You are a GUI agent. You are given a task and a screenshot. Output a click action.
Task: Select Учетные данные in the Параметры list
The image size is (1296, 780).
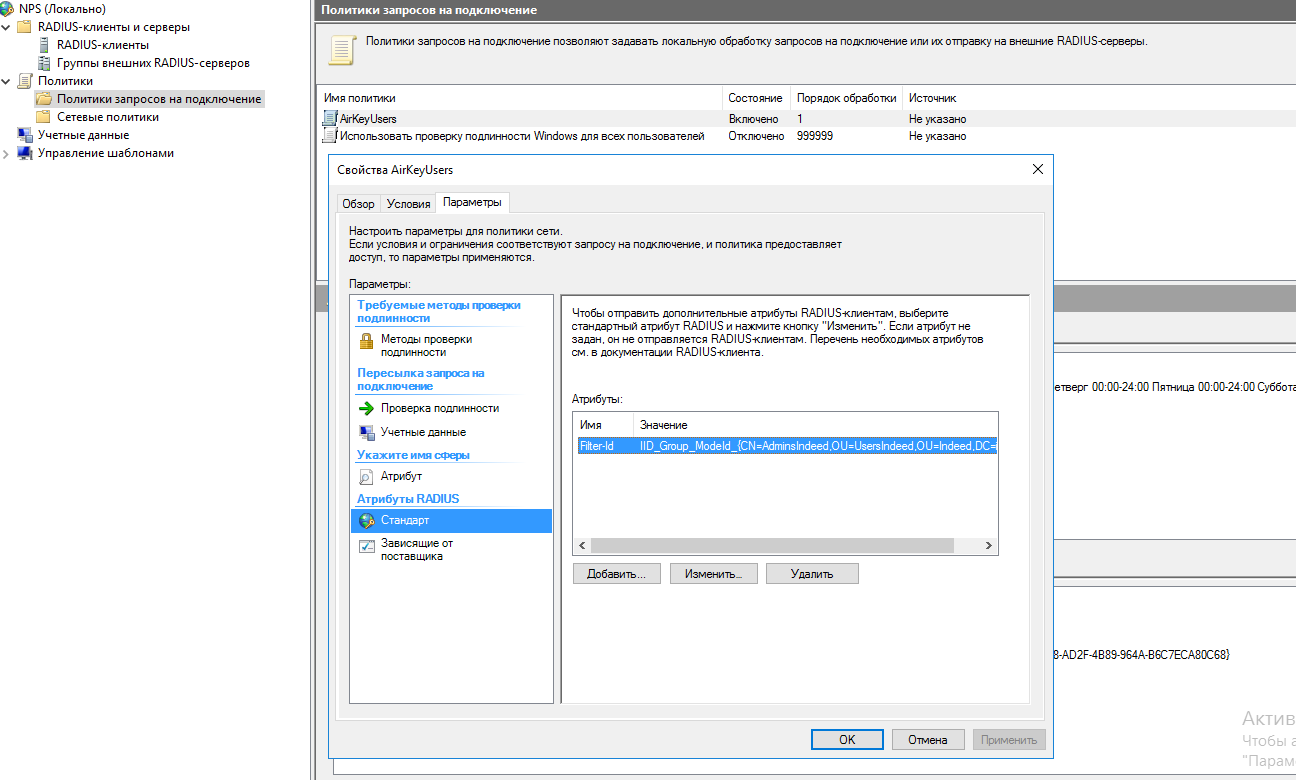coord(422,432)
